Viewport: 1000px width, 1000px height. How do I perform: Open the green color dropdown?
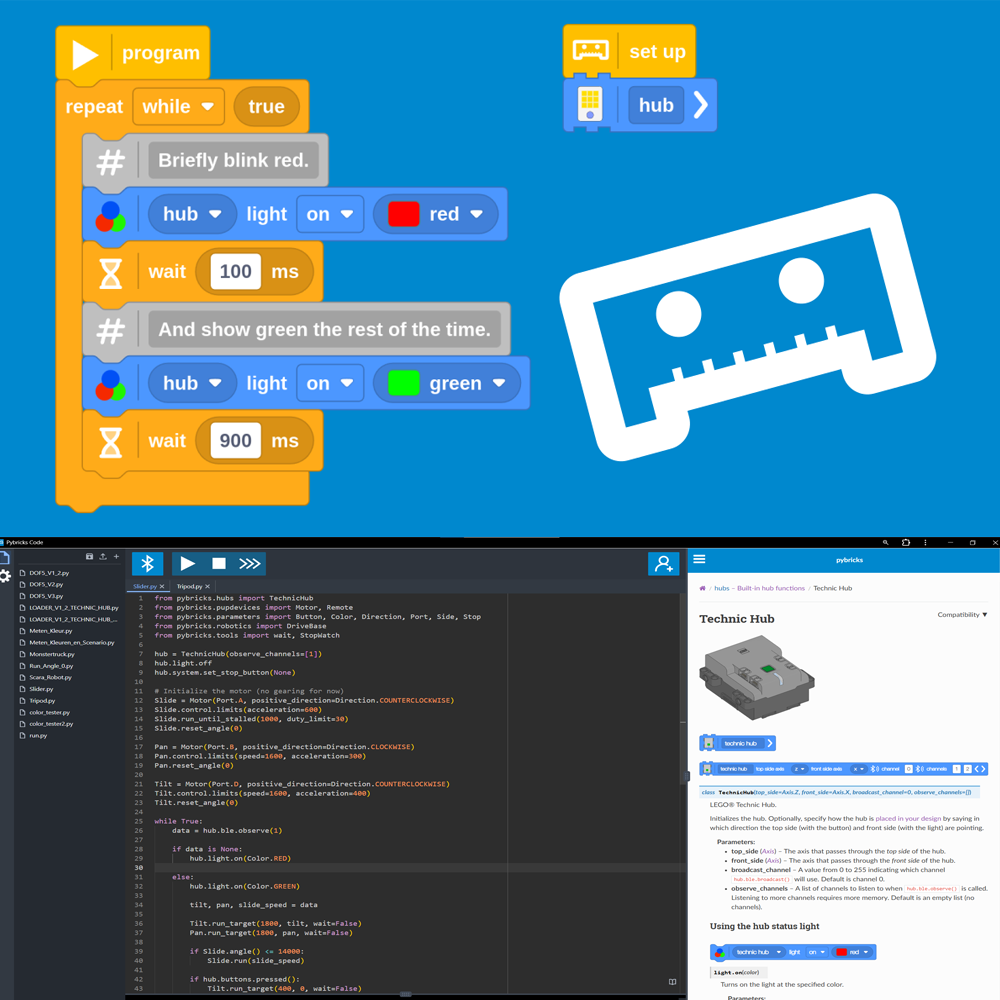447,383
